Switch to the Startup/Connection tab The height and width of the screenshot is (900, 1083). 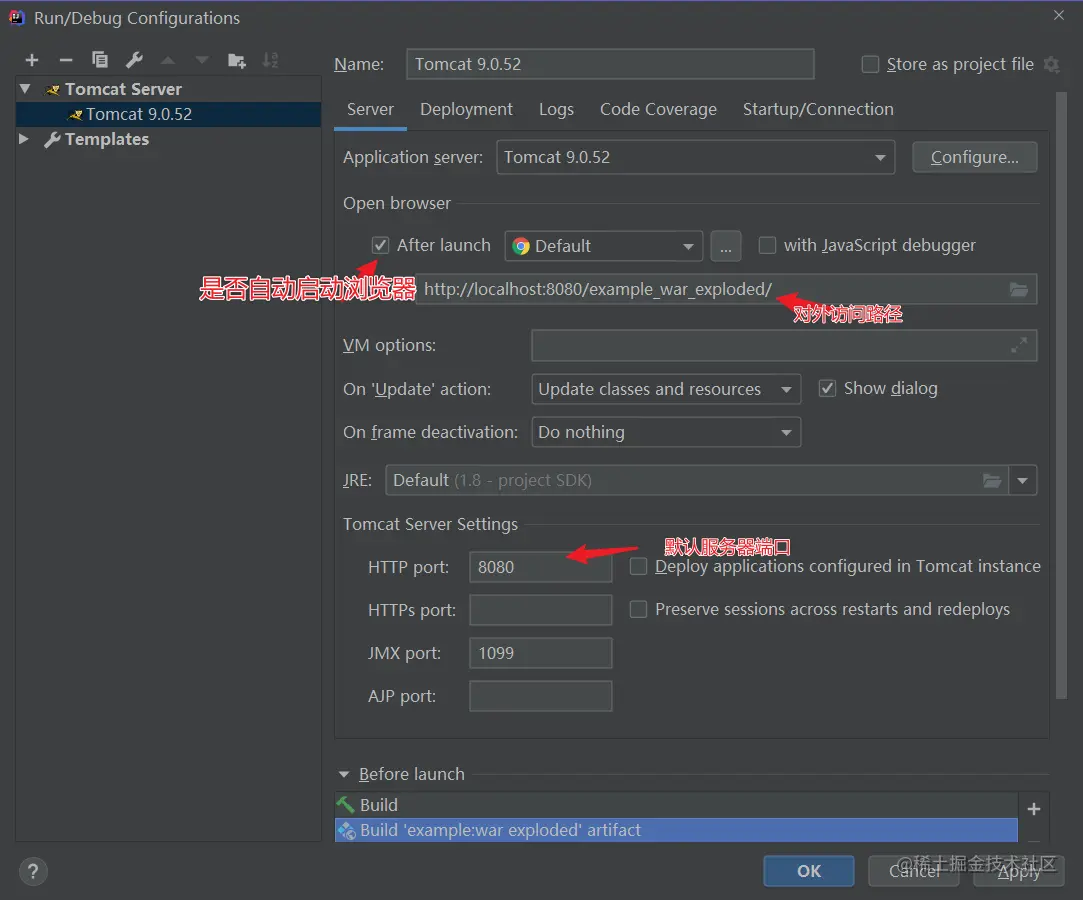tap(818, 109)
